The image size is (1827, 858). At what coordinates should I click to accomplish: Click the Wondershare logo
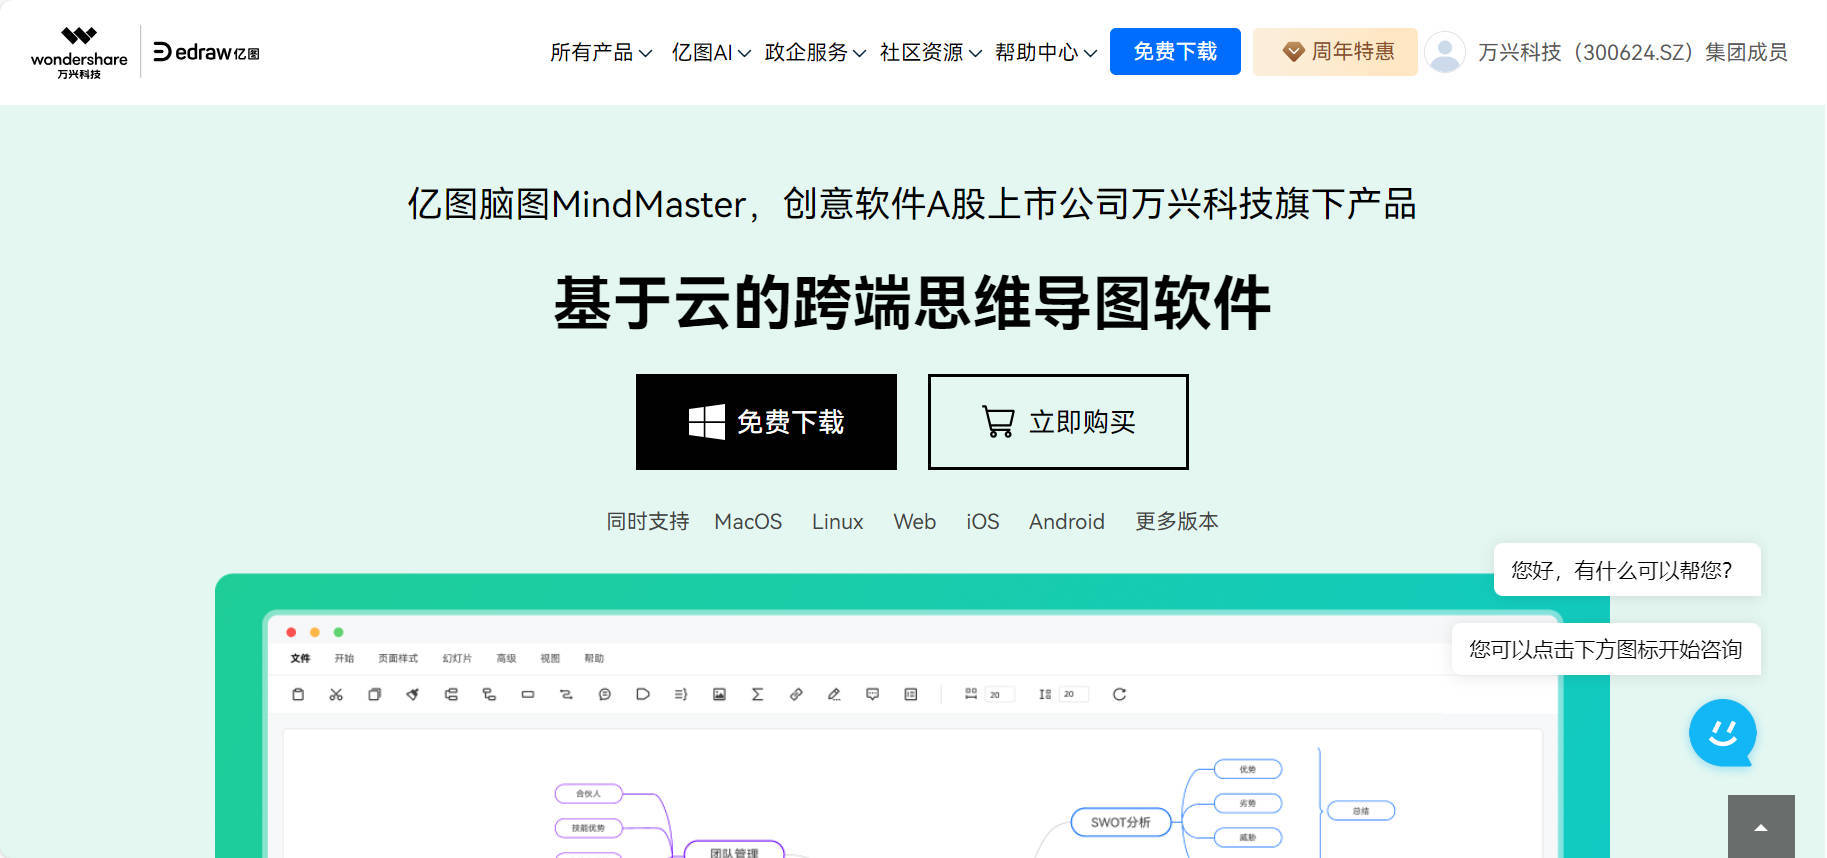pos(79,52)
